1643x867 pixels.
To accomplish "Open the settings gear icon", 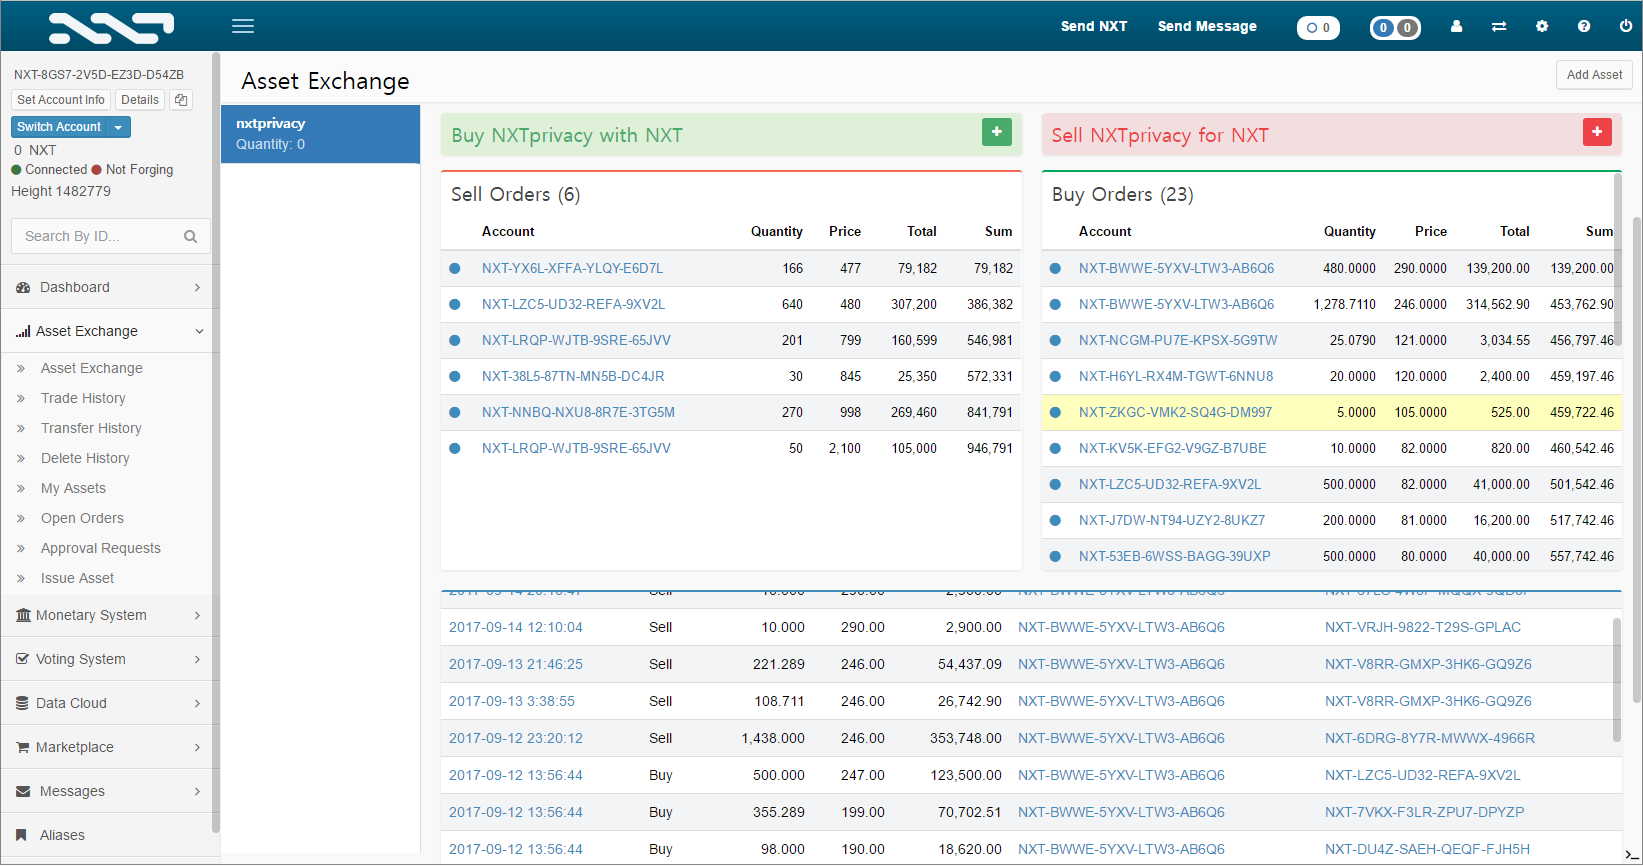I will click(1542, 27).
